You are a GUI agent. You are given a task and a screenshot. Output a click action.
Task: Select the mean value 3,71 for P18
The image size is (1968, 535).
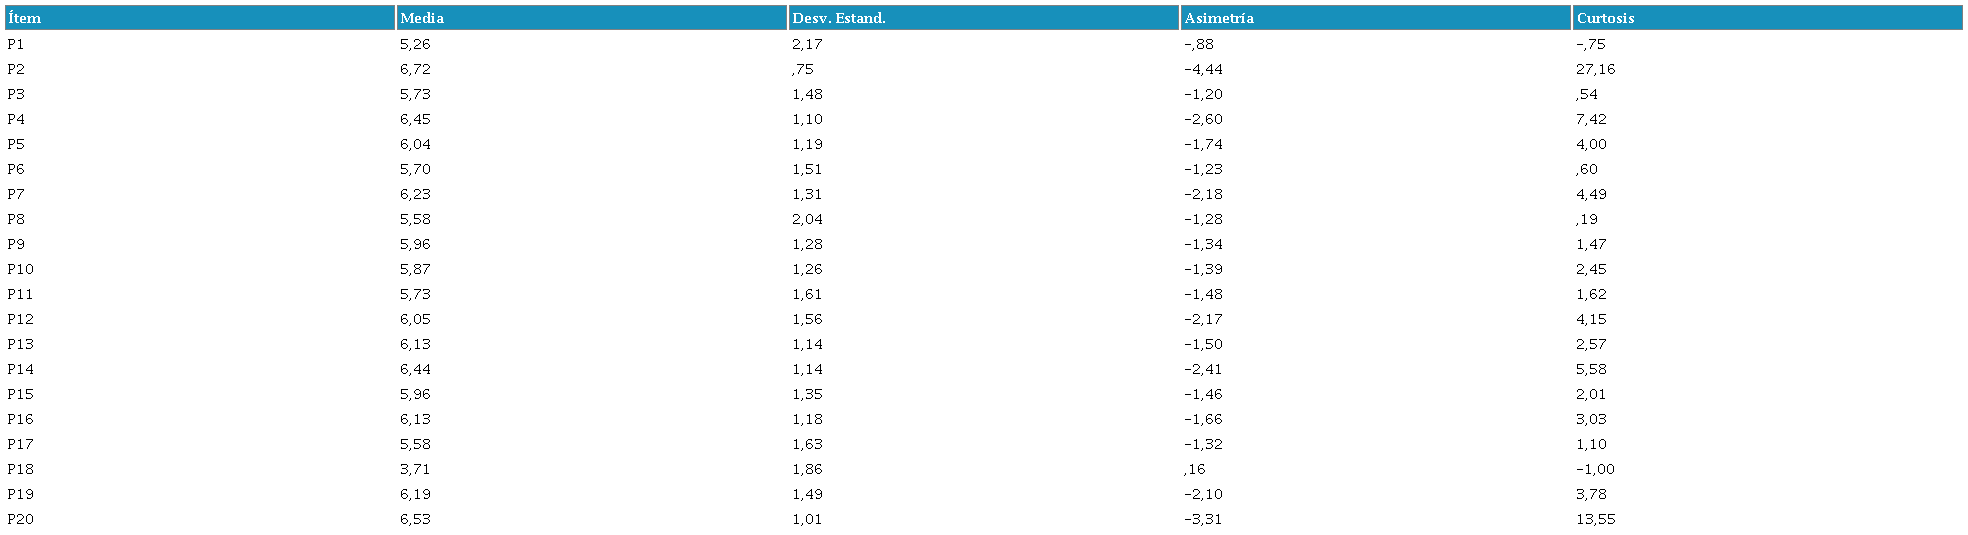(x=415, y=469)
